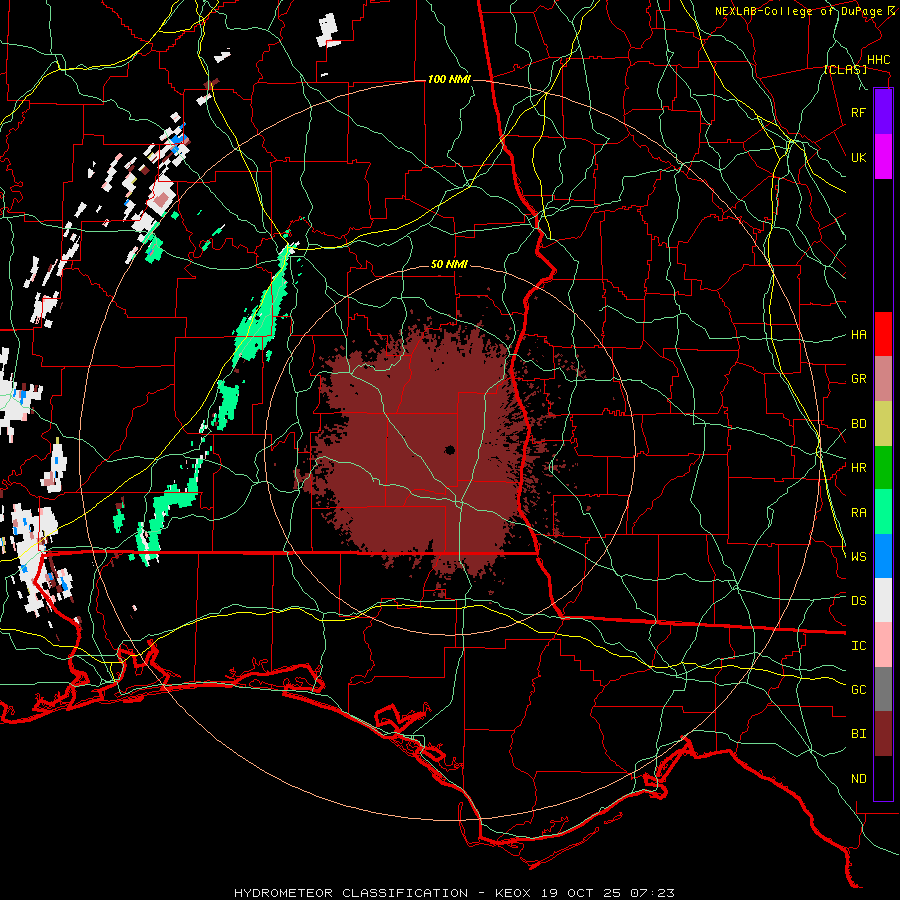Click the HR dark green legend swatch
This screenshot has width=900, height=900.
pos(883,467)
